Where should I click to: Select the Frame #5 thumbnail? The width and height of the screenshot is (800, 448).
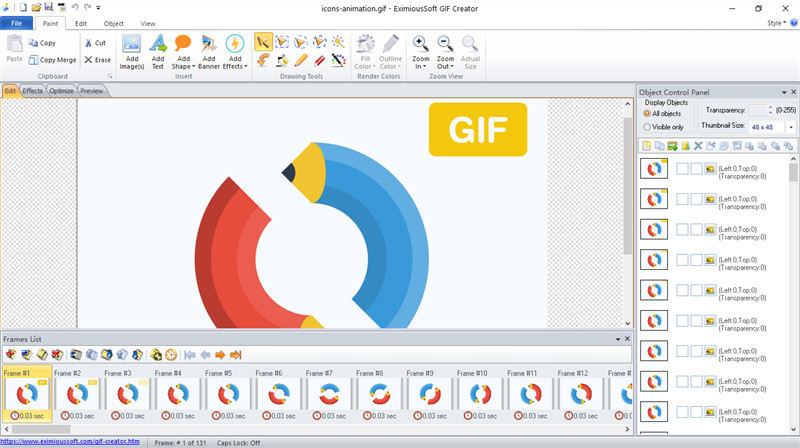coord(229,394)
